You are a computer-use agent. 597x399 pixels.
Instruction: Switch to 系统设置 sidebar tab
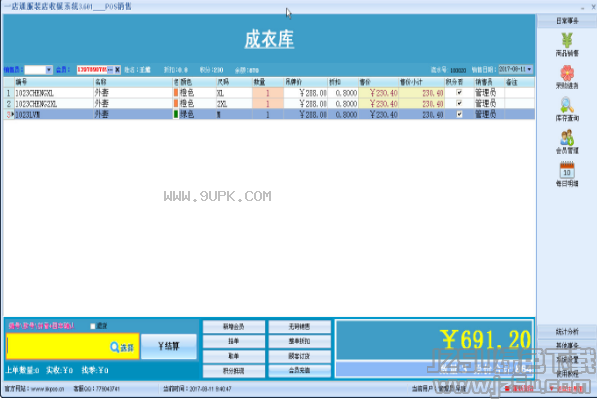click(x=567, y=359)
